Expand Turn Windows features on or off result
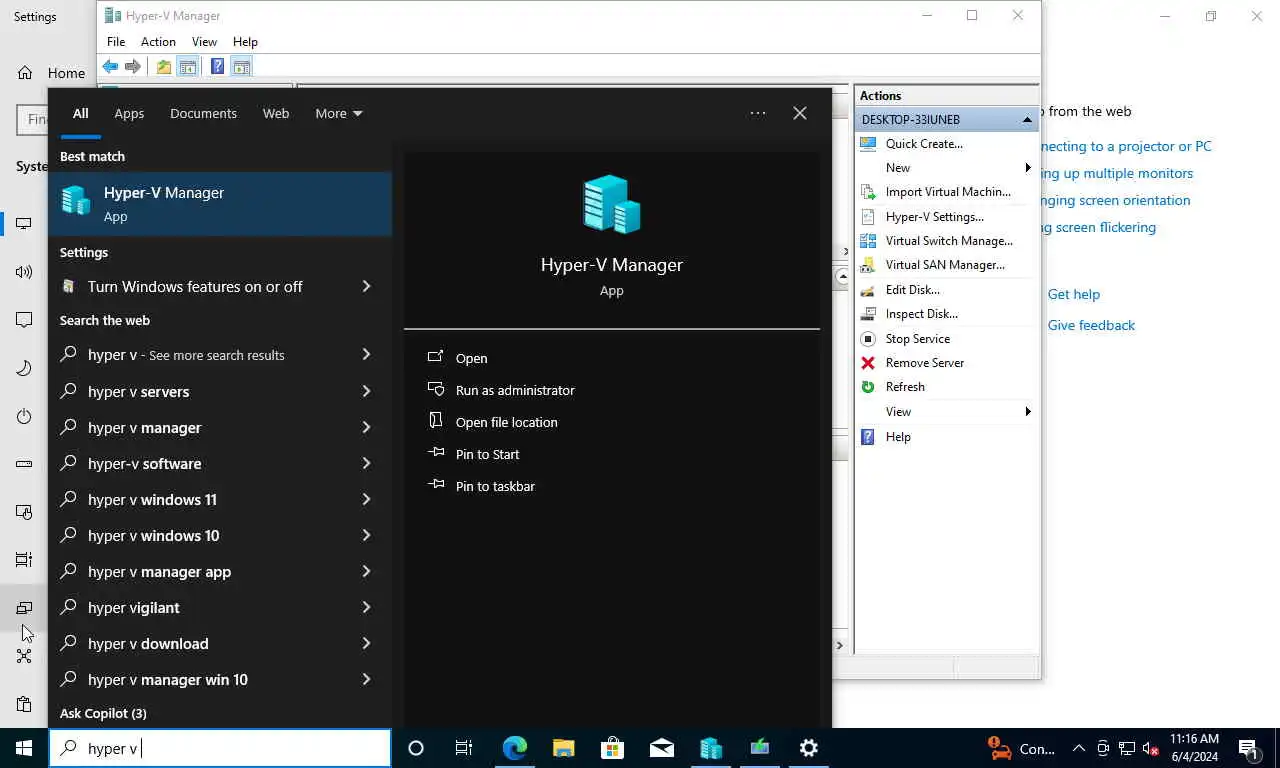 [366, 287]
